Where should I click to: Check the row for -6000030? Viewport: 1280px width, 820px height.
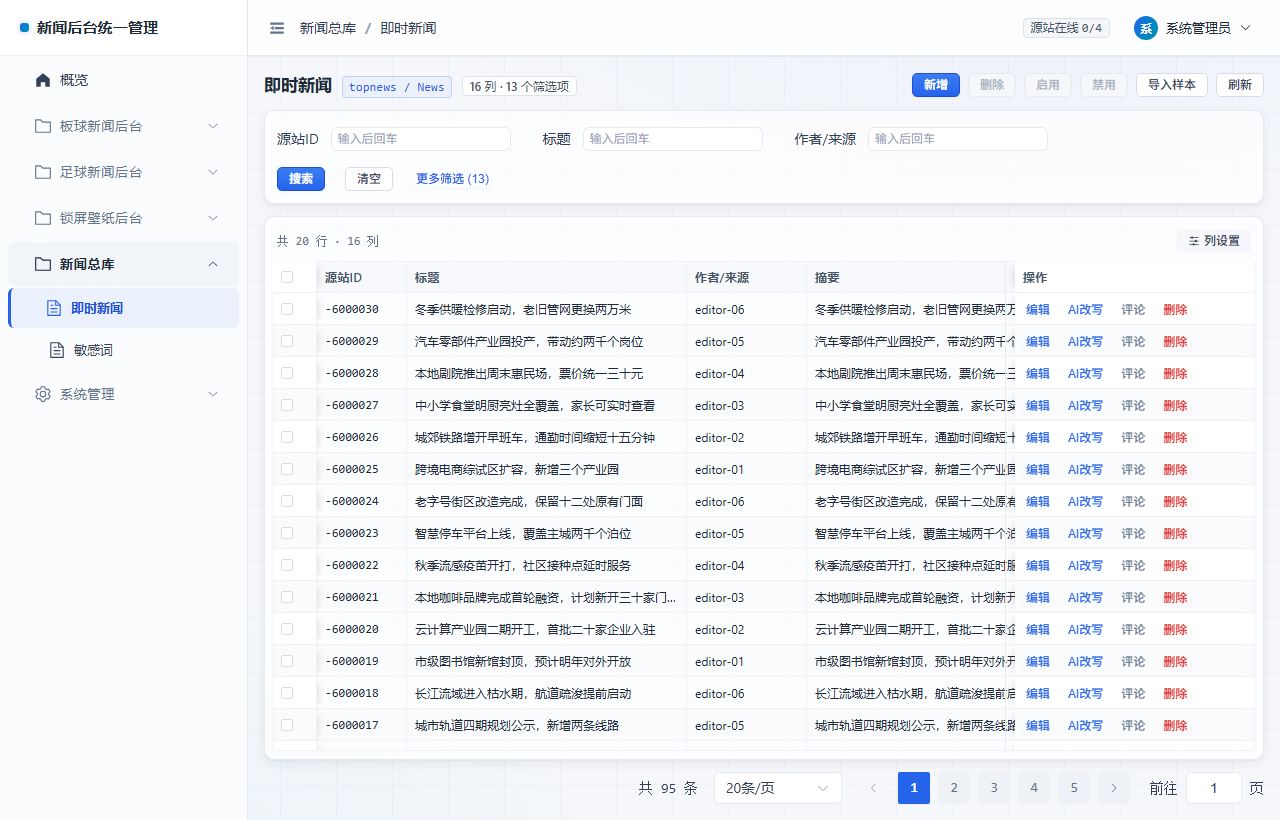pyautogui.click(x=287, y=309)
